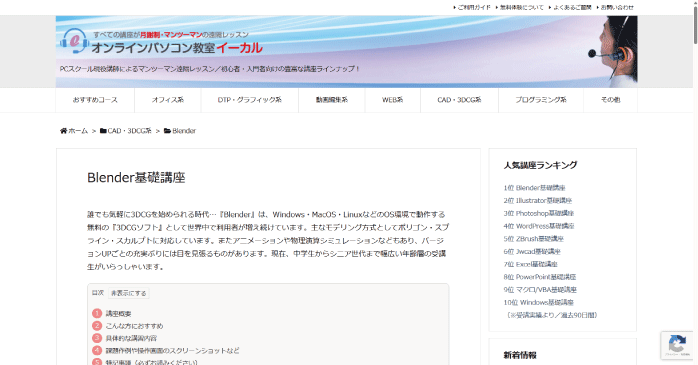Click the 人気講座ランキング heading
This screenshot has height=365, width=698.
pyautogui.click(x=540, y=165)
